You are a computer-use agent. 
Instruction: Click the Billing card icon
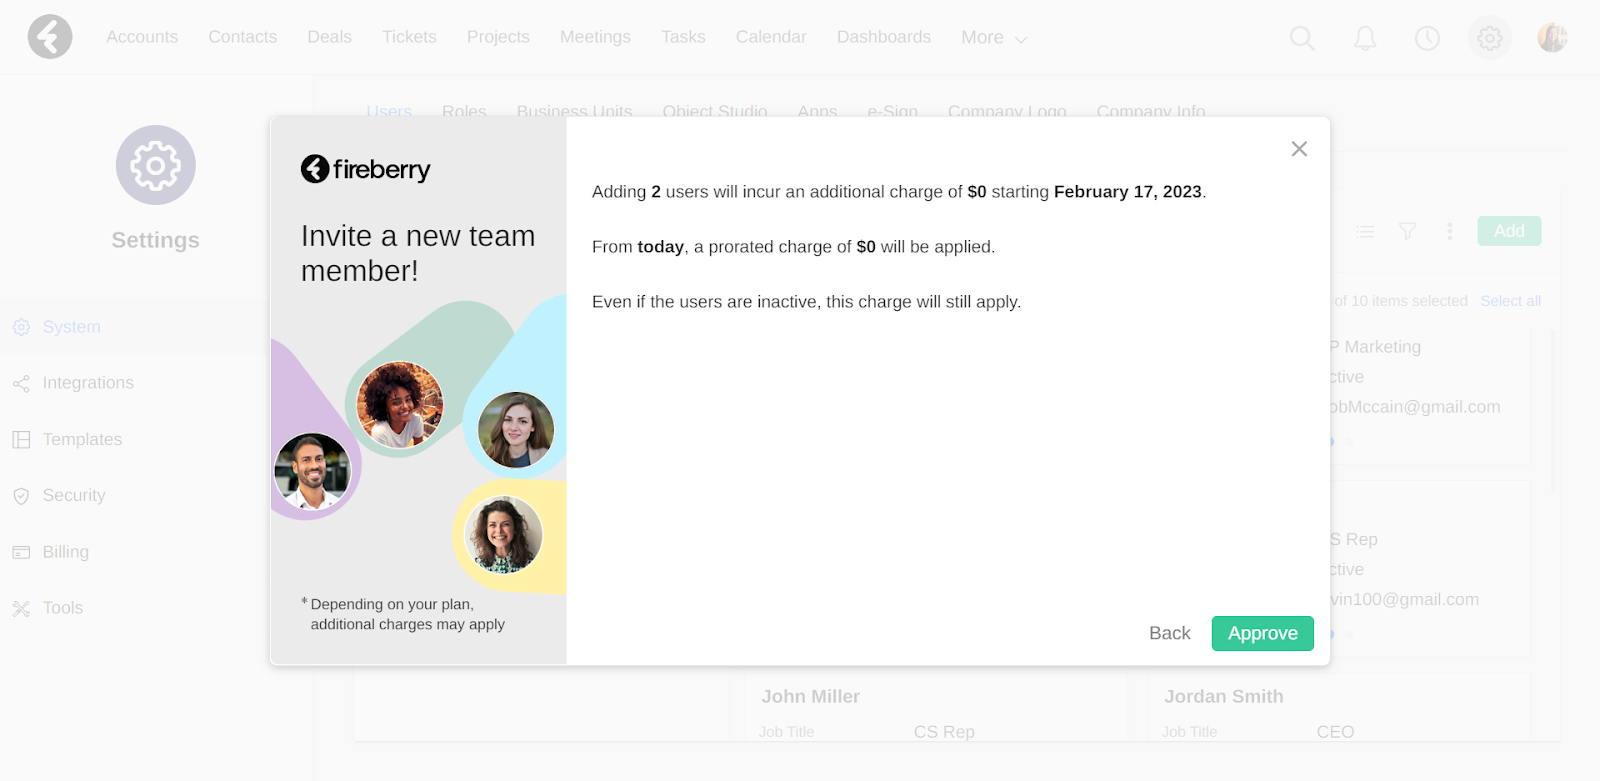[x=21, y=552]
